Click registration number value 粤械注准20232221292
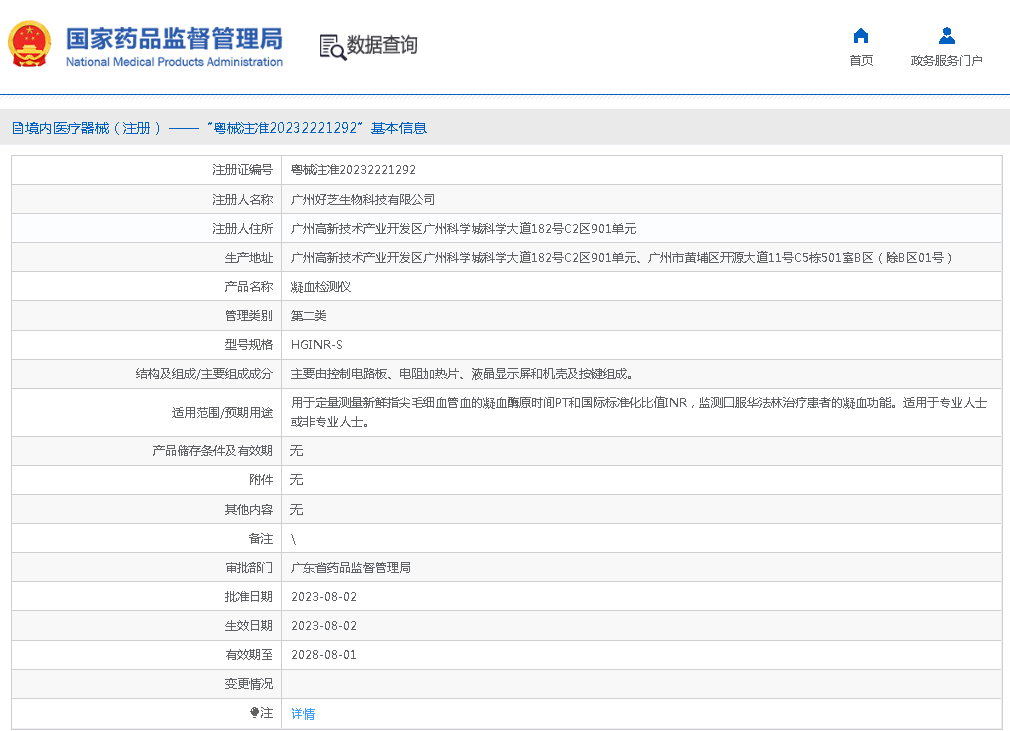Image resolution: width=1010 pixels, height=731 pixels. (x=353, y=170)
